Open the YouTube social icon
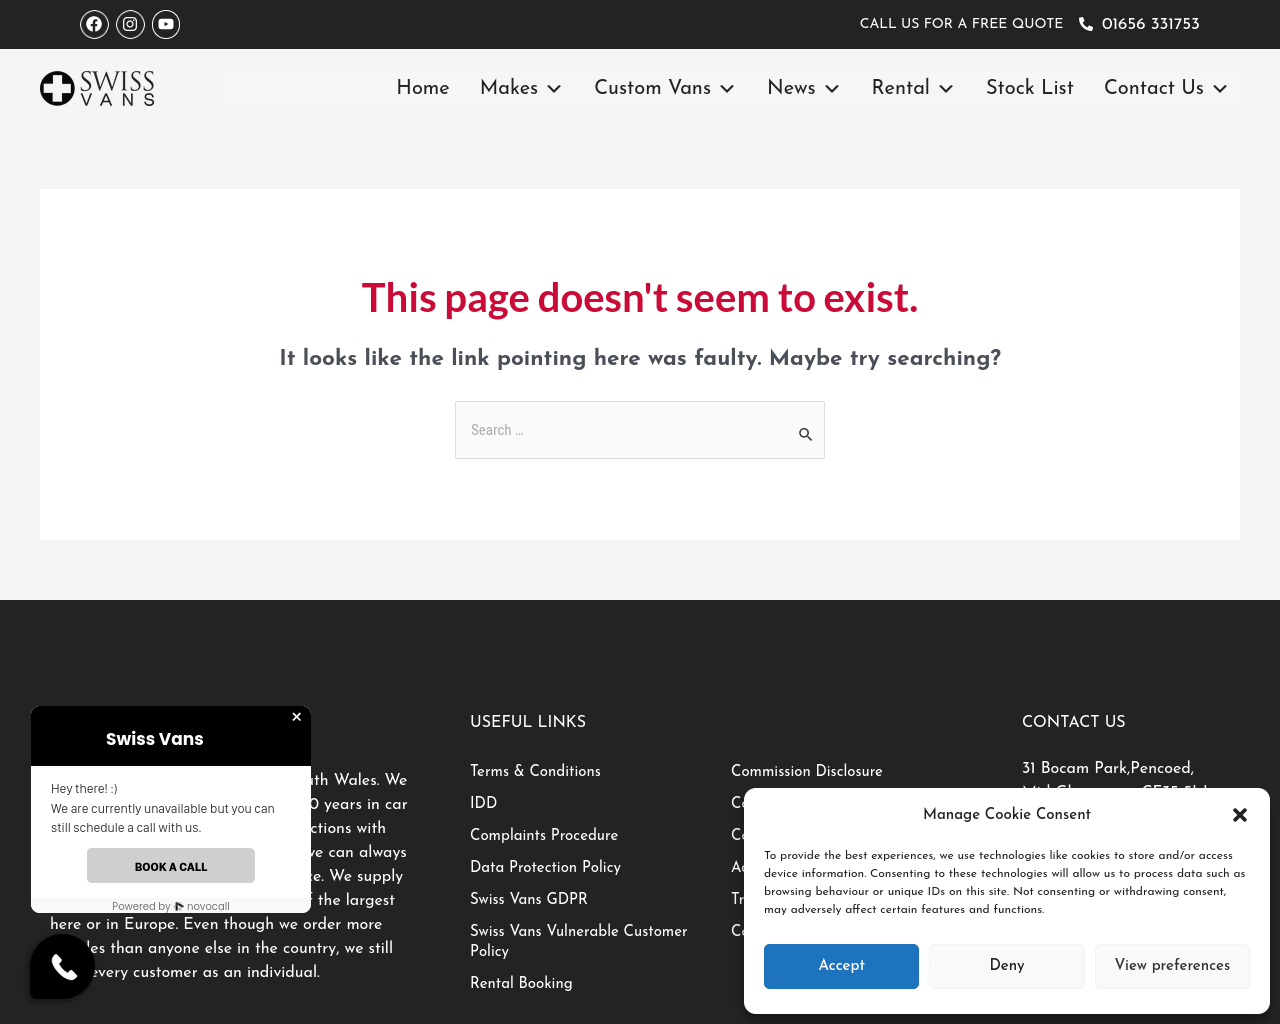 tap(166, 24)
